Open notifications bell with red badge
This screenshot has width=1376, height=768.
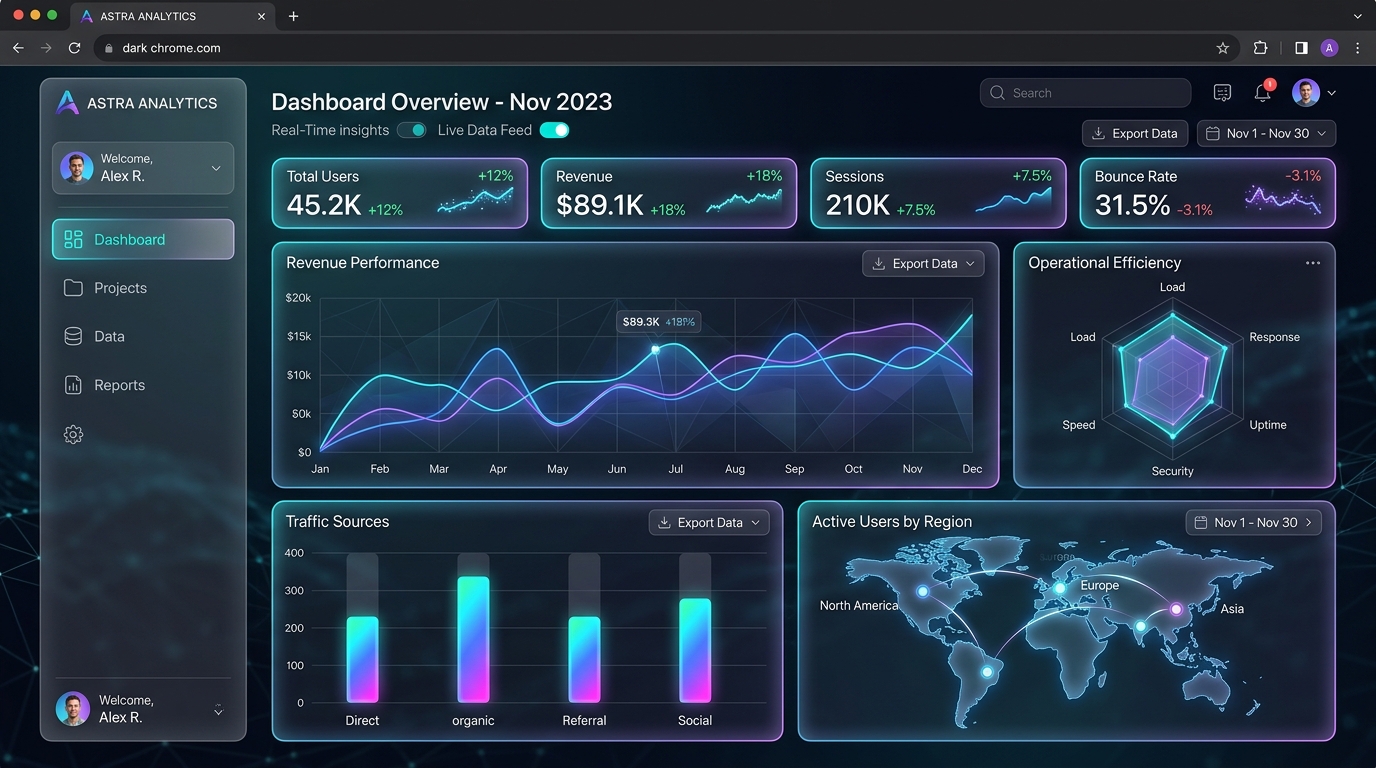pos(1263,92)
